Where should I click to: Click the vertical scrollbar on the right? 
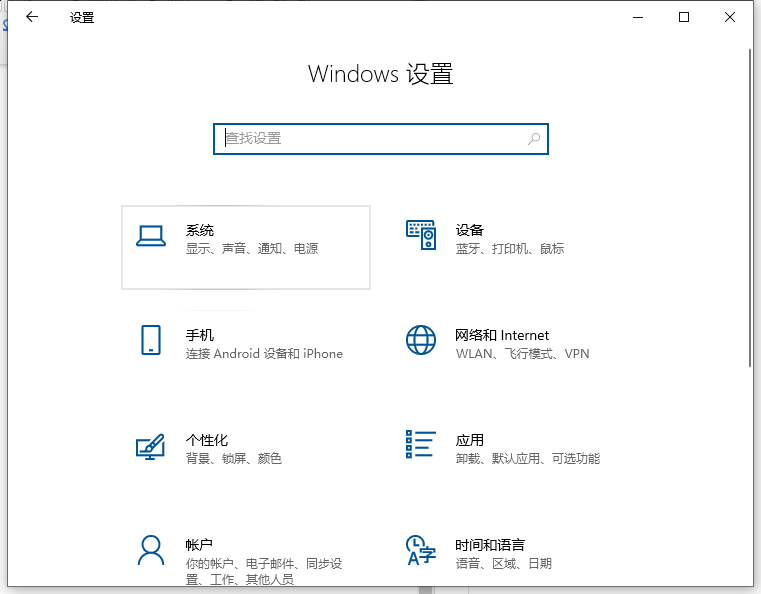click(x=750, y=200)
